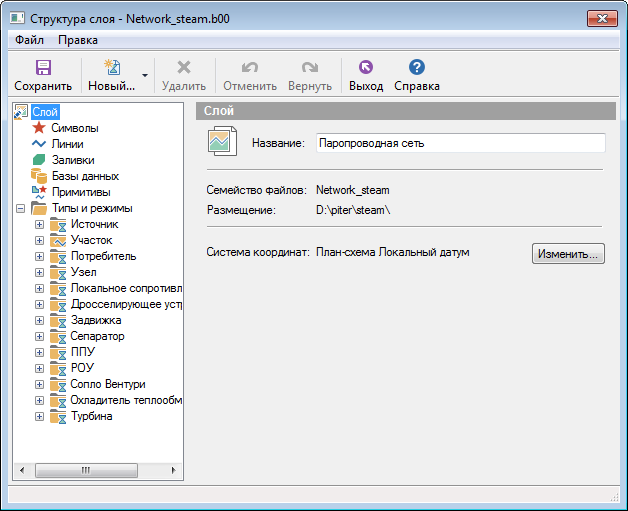This screenshot has width=628, height=511.
Task: Click the Save (Сохранить) toolbar icon
Action: click(x=43, y=68)
